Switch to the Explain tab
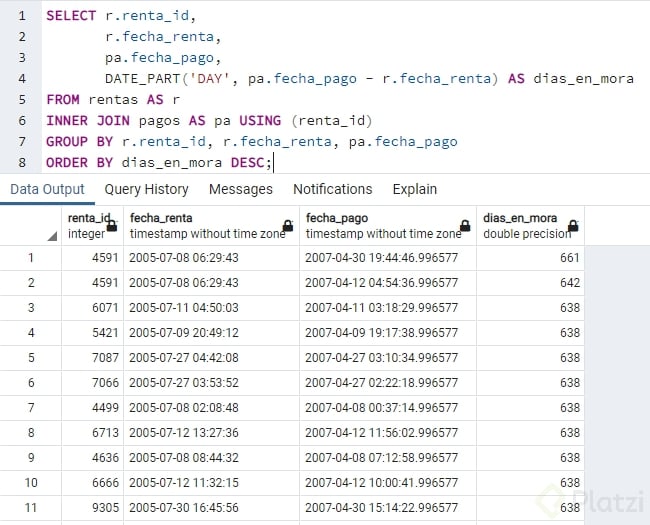The image size is (650, 525). pos(414,189)
